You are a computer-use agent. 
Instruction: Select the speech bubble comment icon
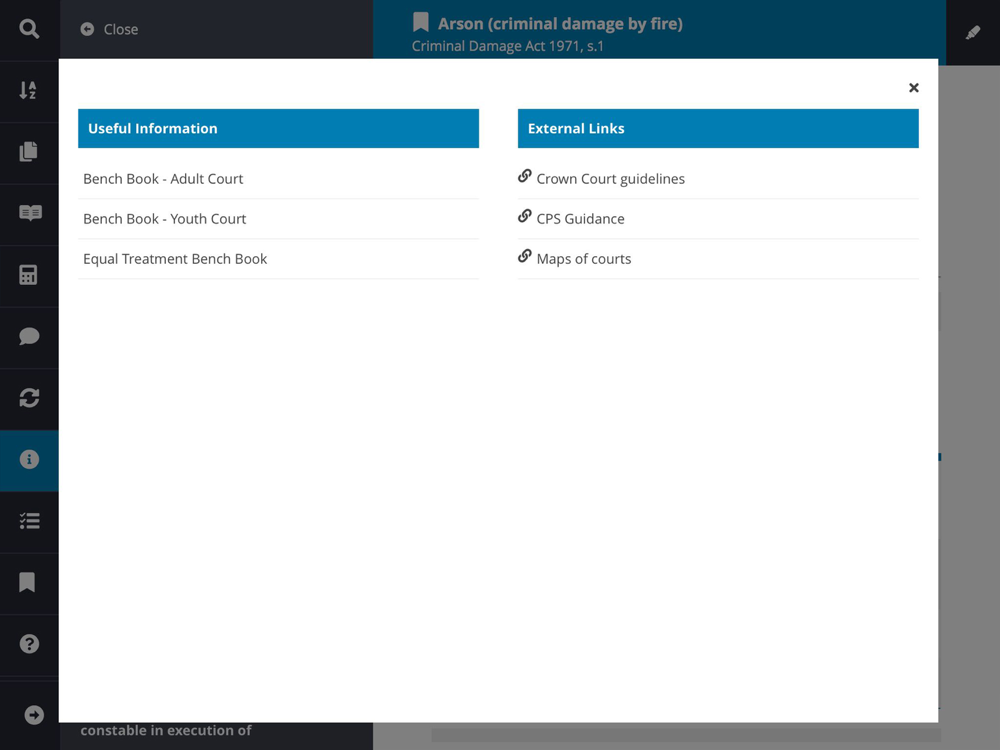pyautogui.click(x=29, y=336)
